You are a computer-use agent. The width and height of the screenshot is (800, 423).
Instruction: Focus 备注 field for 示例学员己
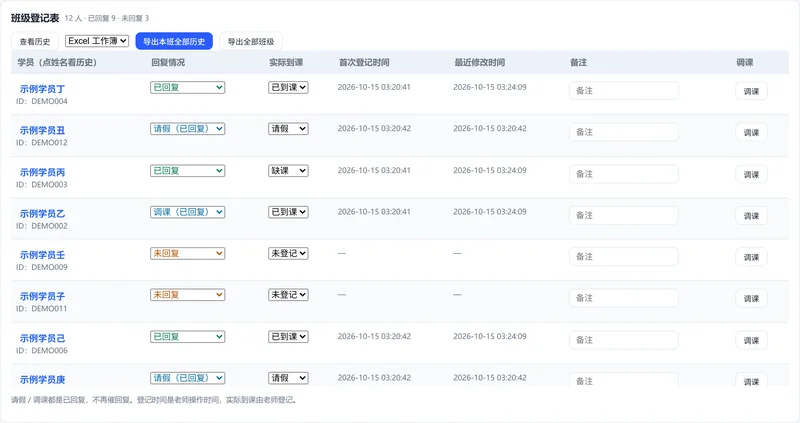pos(623,340)
